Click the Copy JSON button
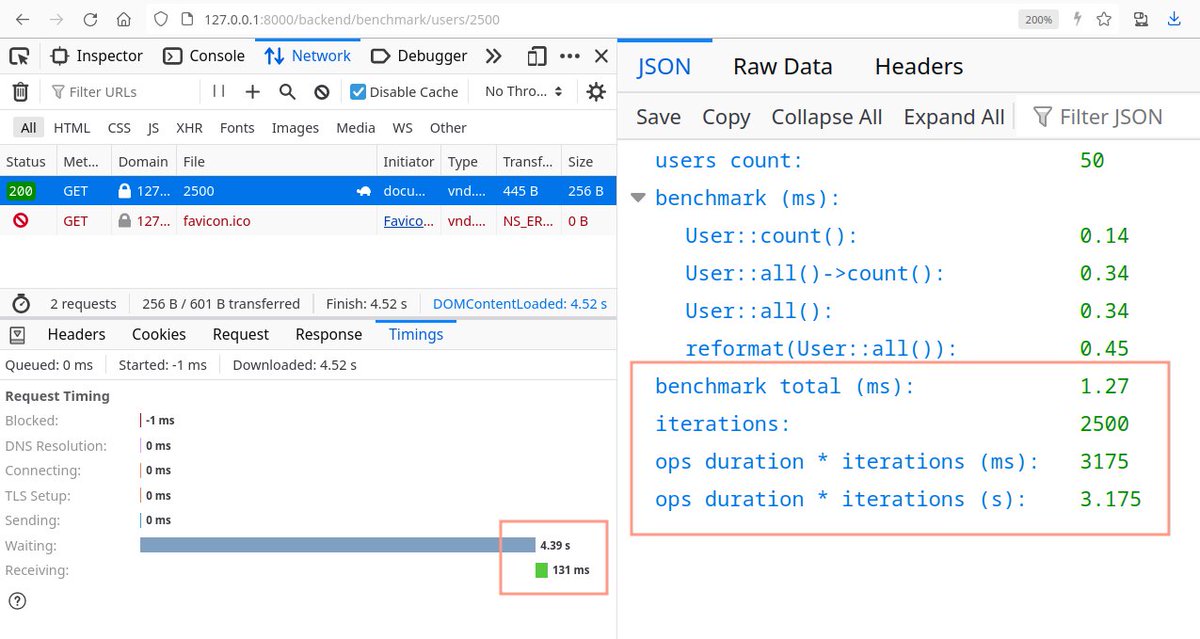1200x639 pixels. pos(726,117)
